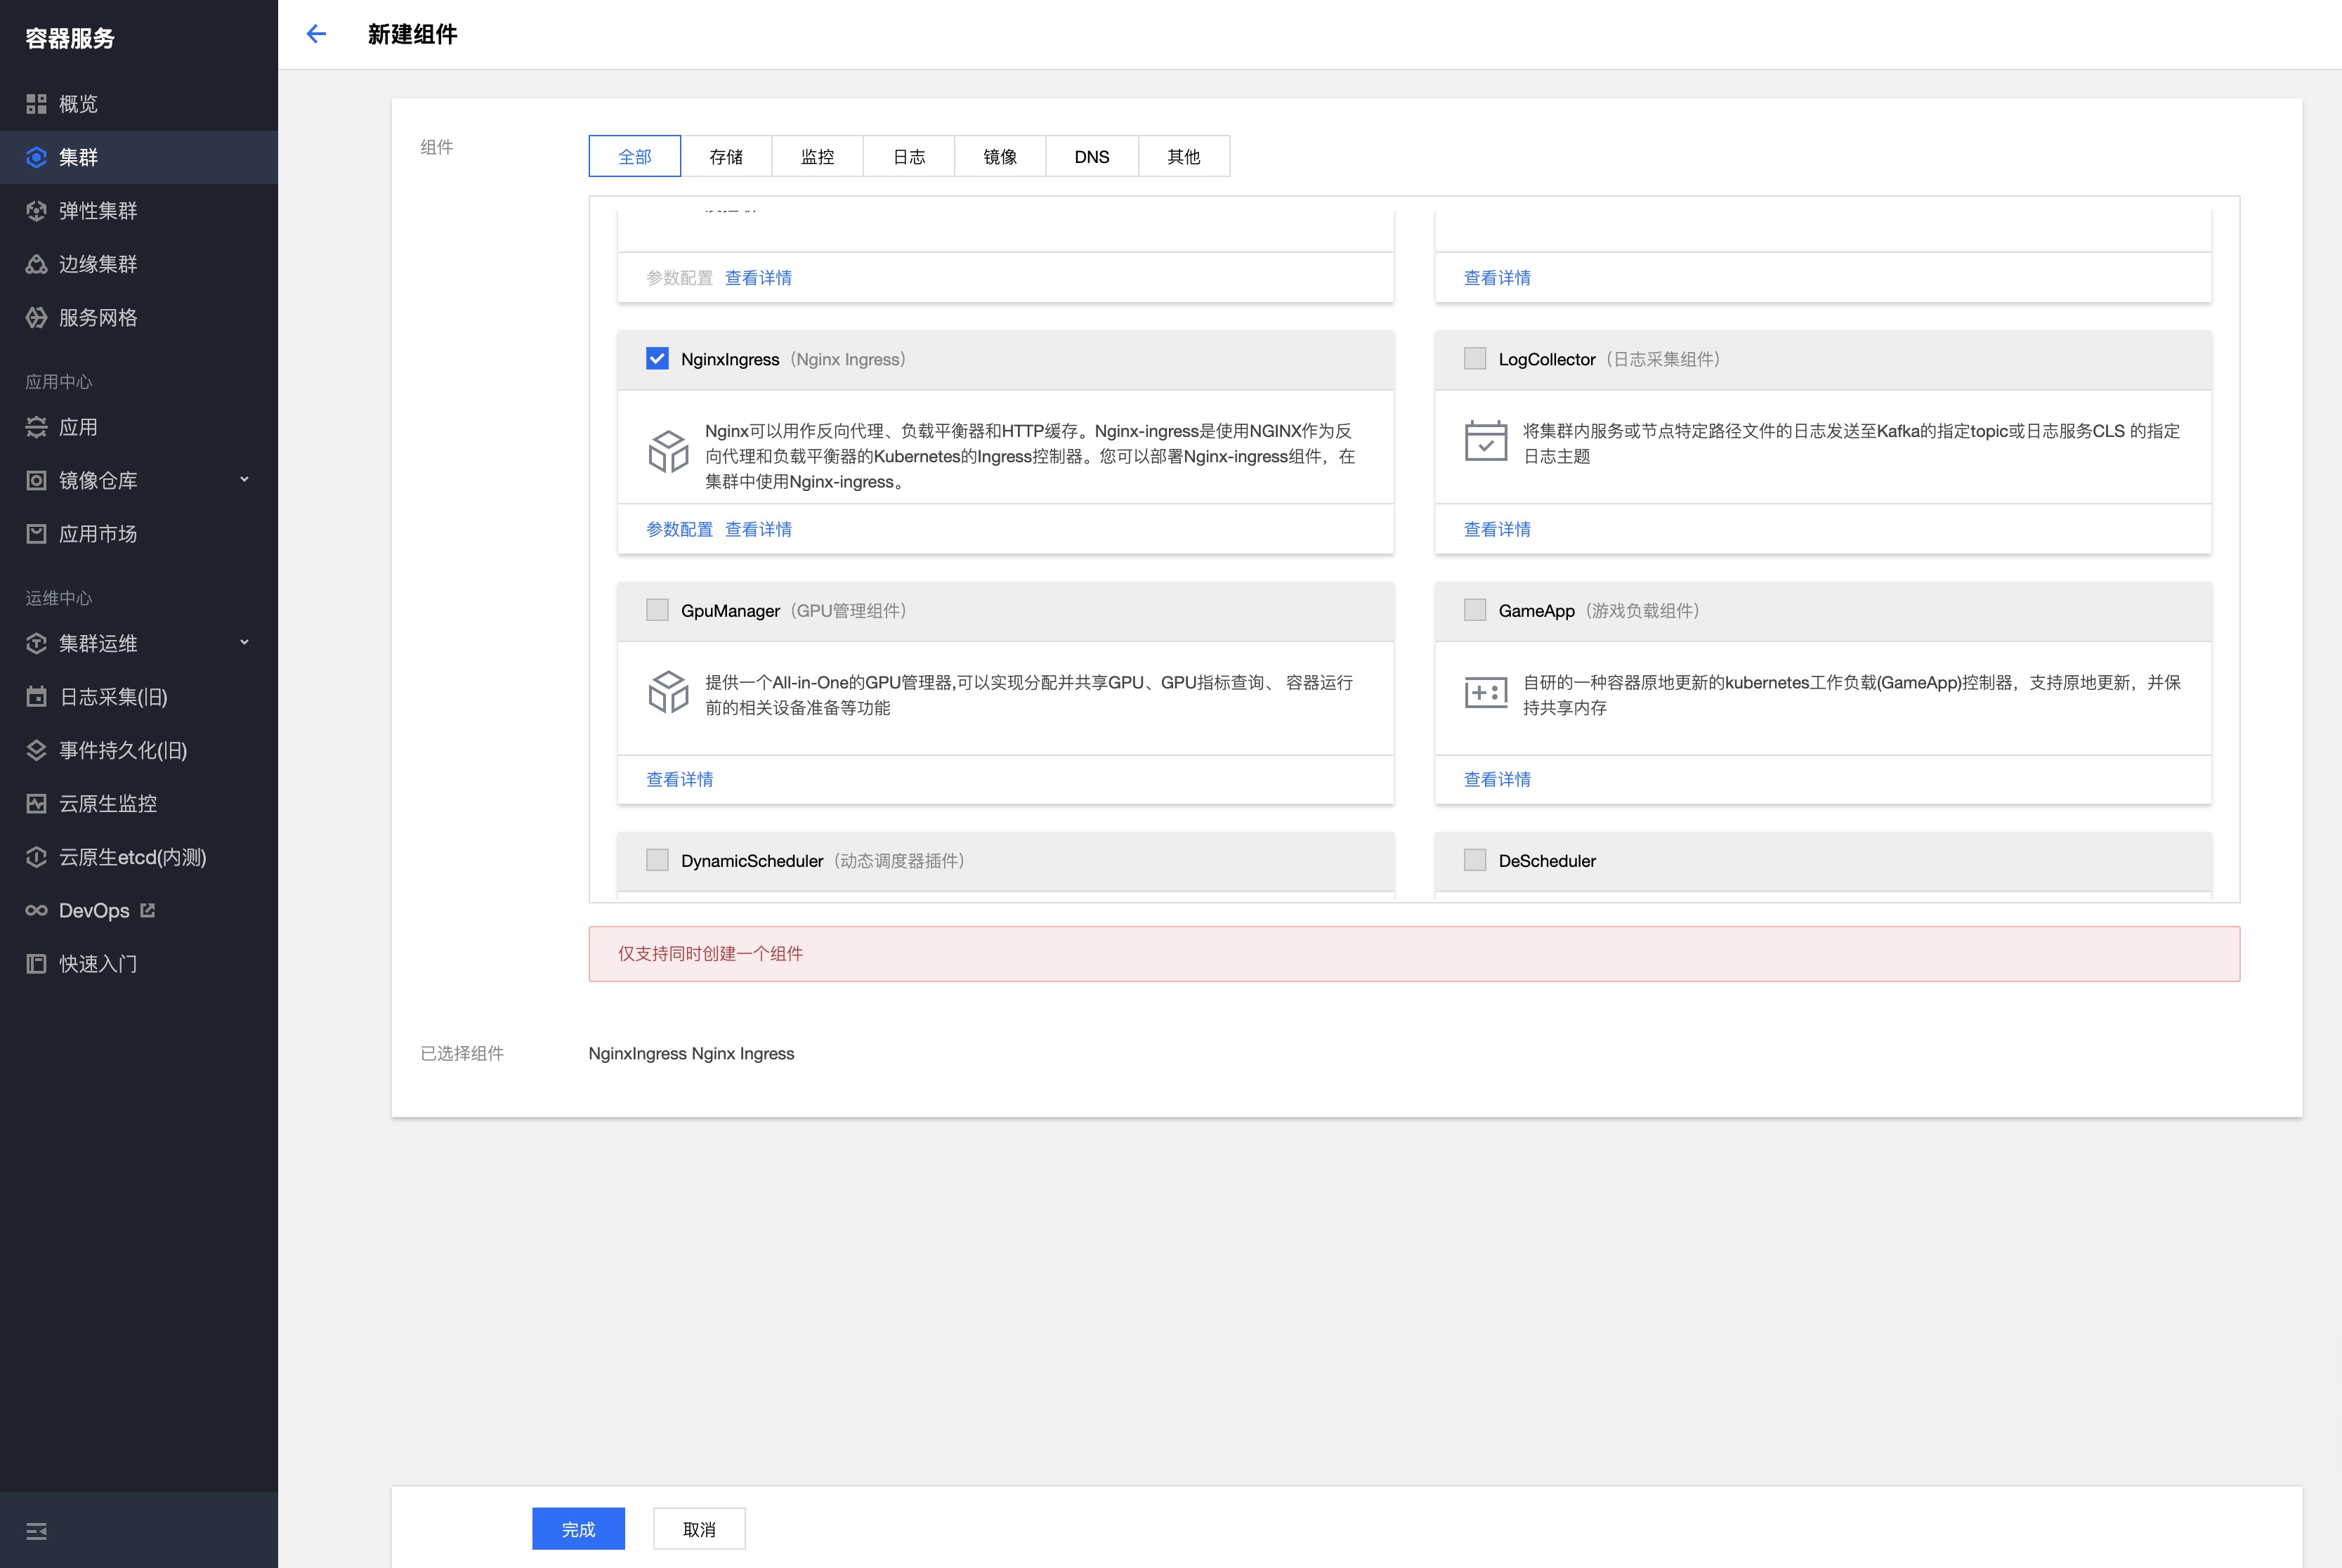Select the DeScheduler checkbox
The width and height of the screenshot is (2342, 1568).
coord(1475,860)
